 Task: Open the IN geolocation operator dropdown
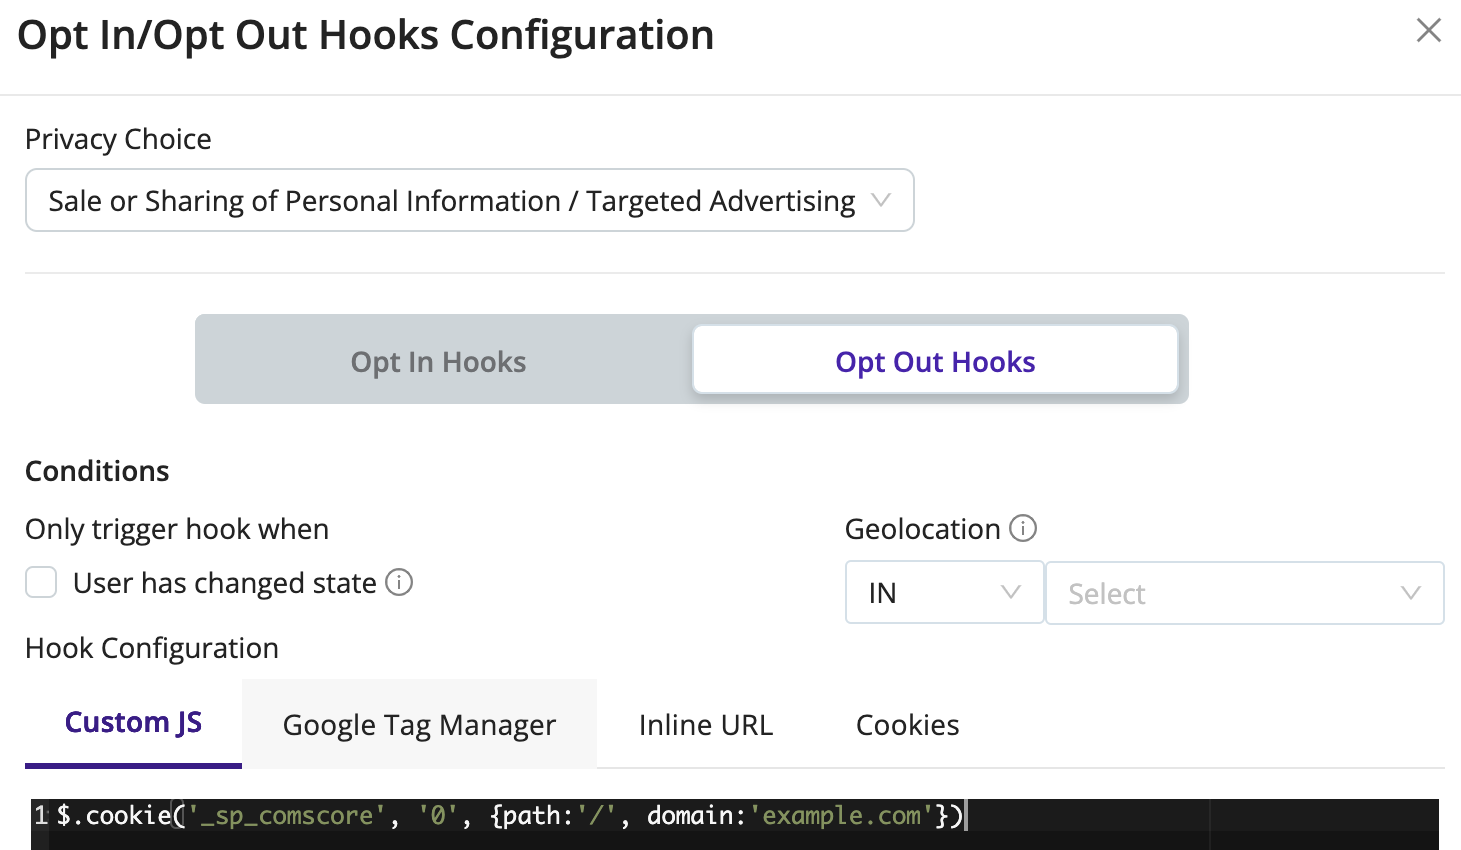pyautogui.click(x=944, y=593)
